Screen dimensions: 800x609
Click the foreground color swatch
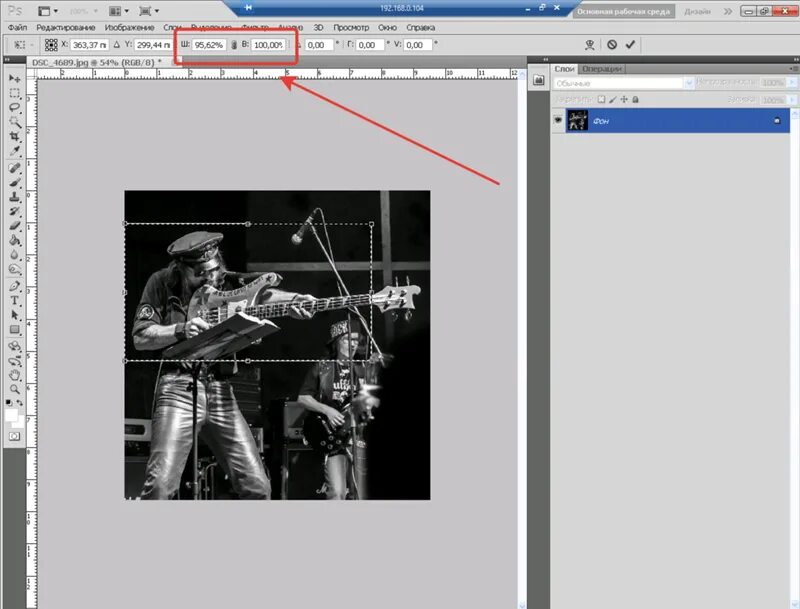[x=11, y=415]
